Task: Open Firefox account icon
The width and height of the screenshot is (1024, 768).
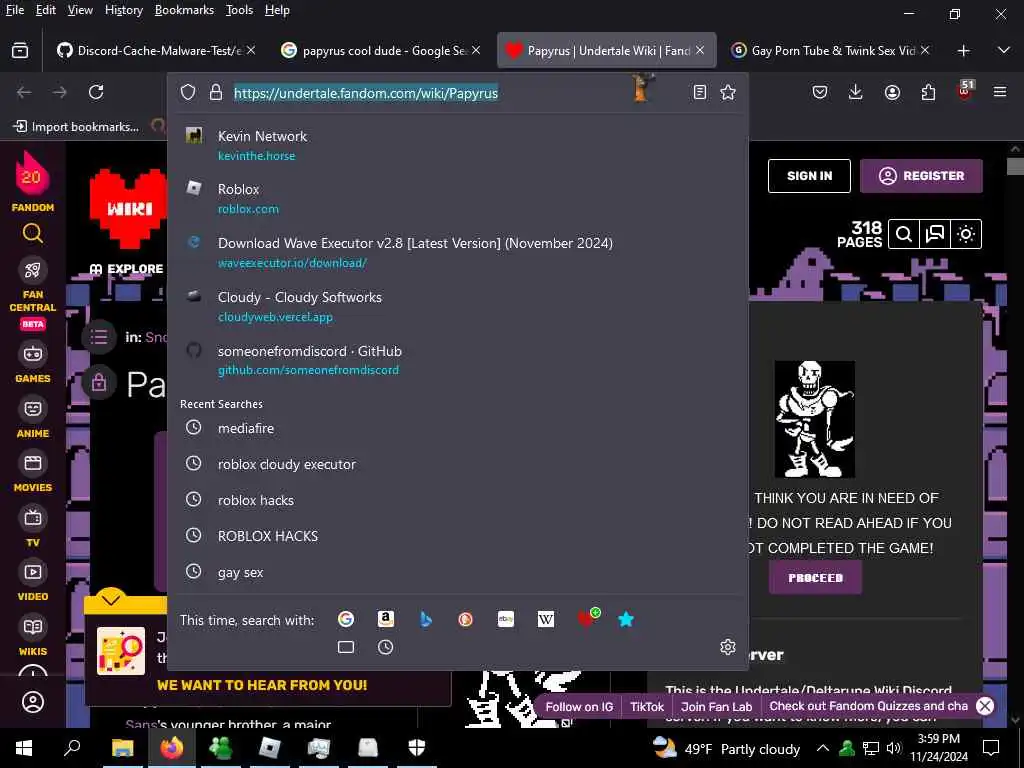Action: pos(892,92)
